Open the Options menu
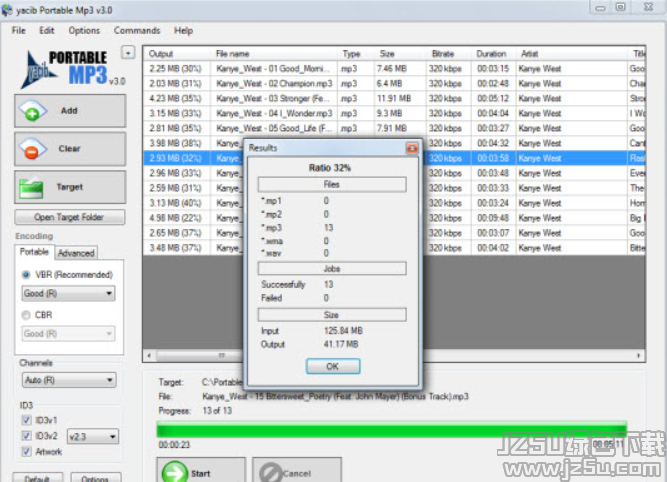Image resolution: width=667 pixels, height=482 pixels. (x=84, y=31)
